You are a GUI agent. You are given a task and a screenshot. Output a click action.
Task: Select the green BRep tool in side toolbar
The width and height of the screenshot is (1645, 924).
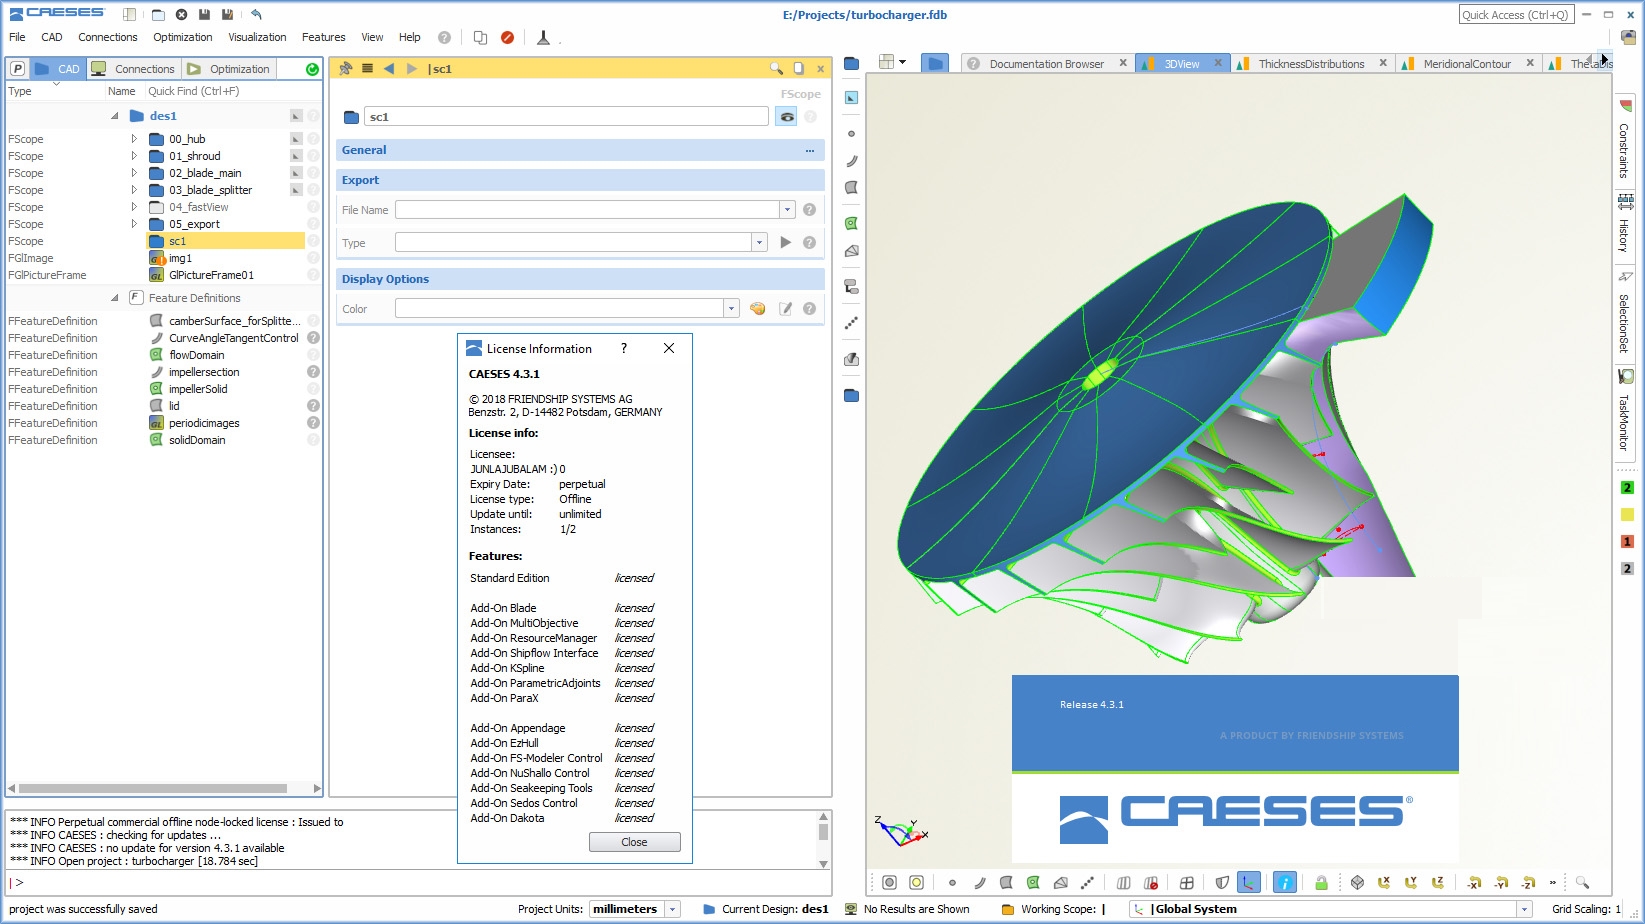pos(851,224)
